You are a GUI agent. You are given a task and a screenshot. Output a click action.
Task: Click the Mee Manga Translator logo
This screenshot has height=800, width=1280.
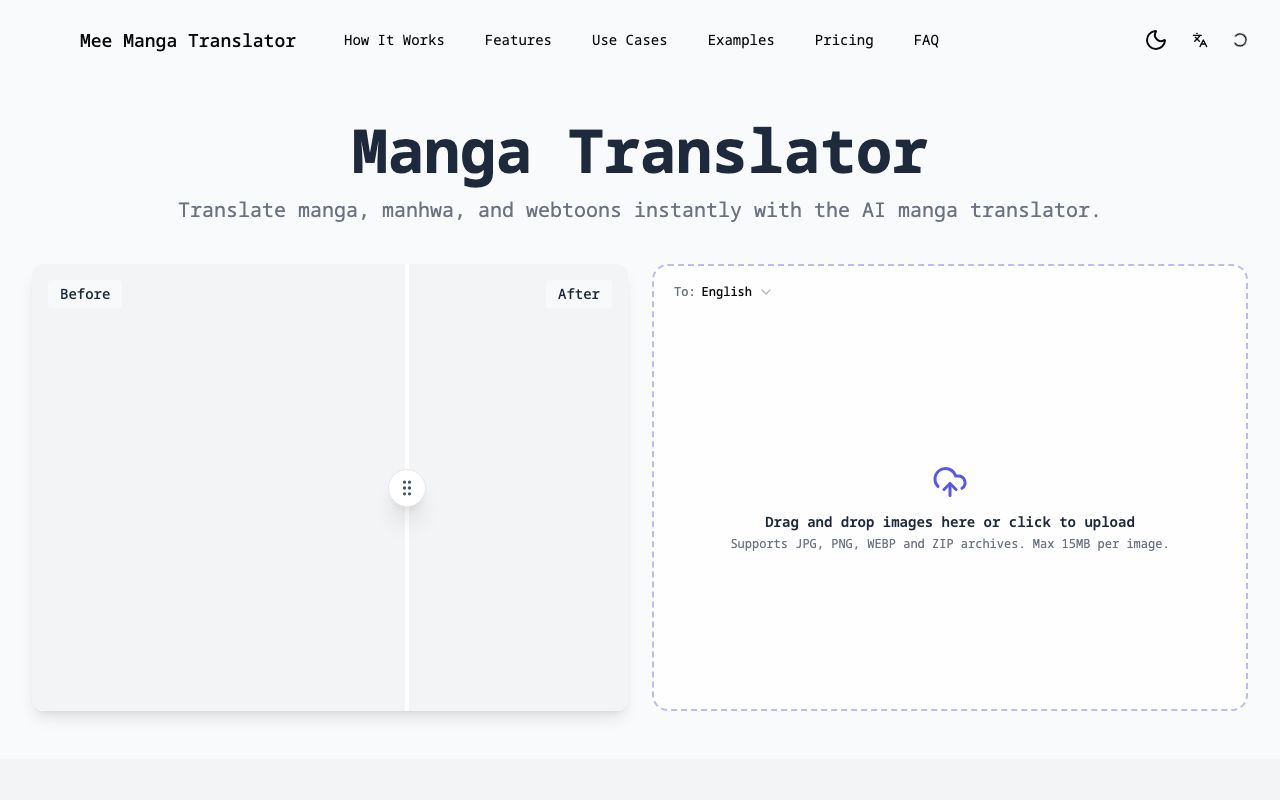[x=188, y=41]
